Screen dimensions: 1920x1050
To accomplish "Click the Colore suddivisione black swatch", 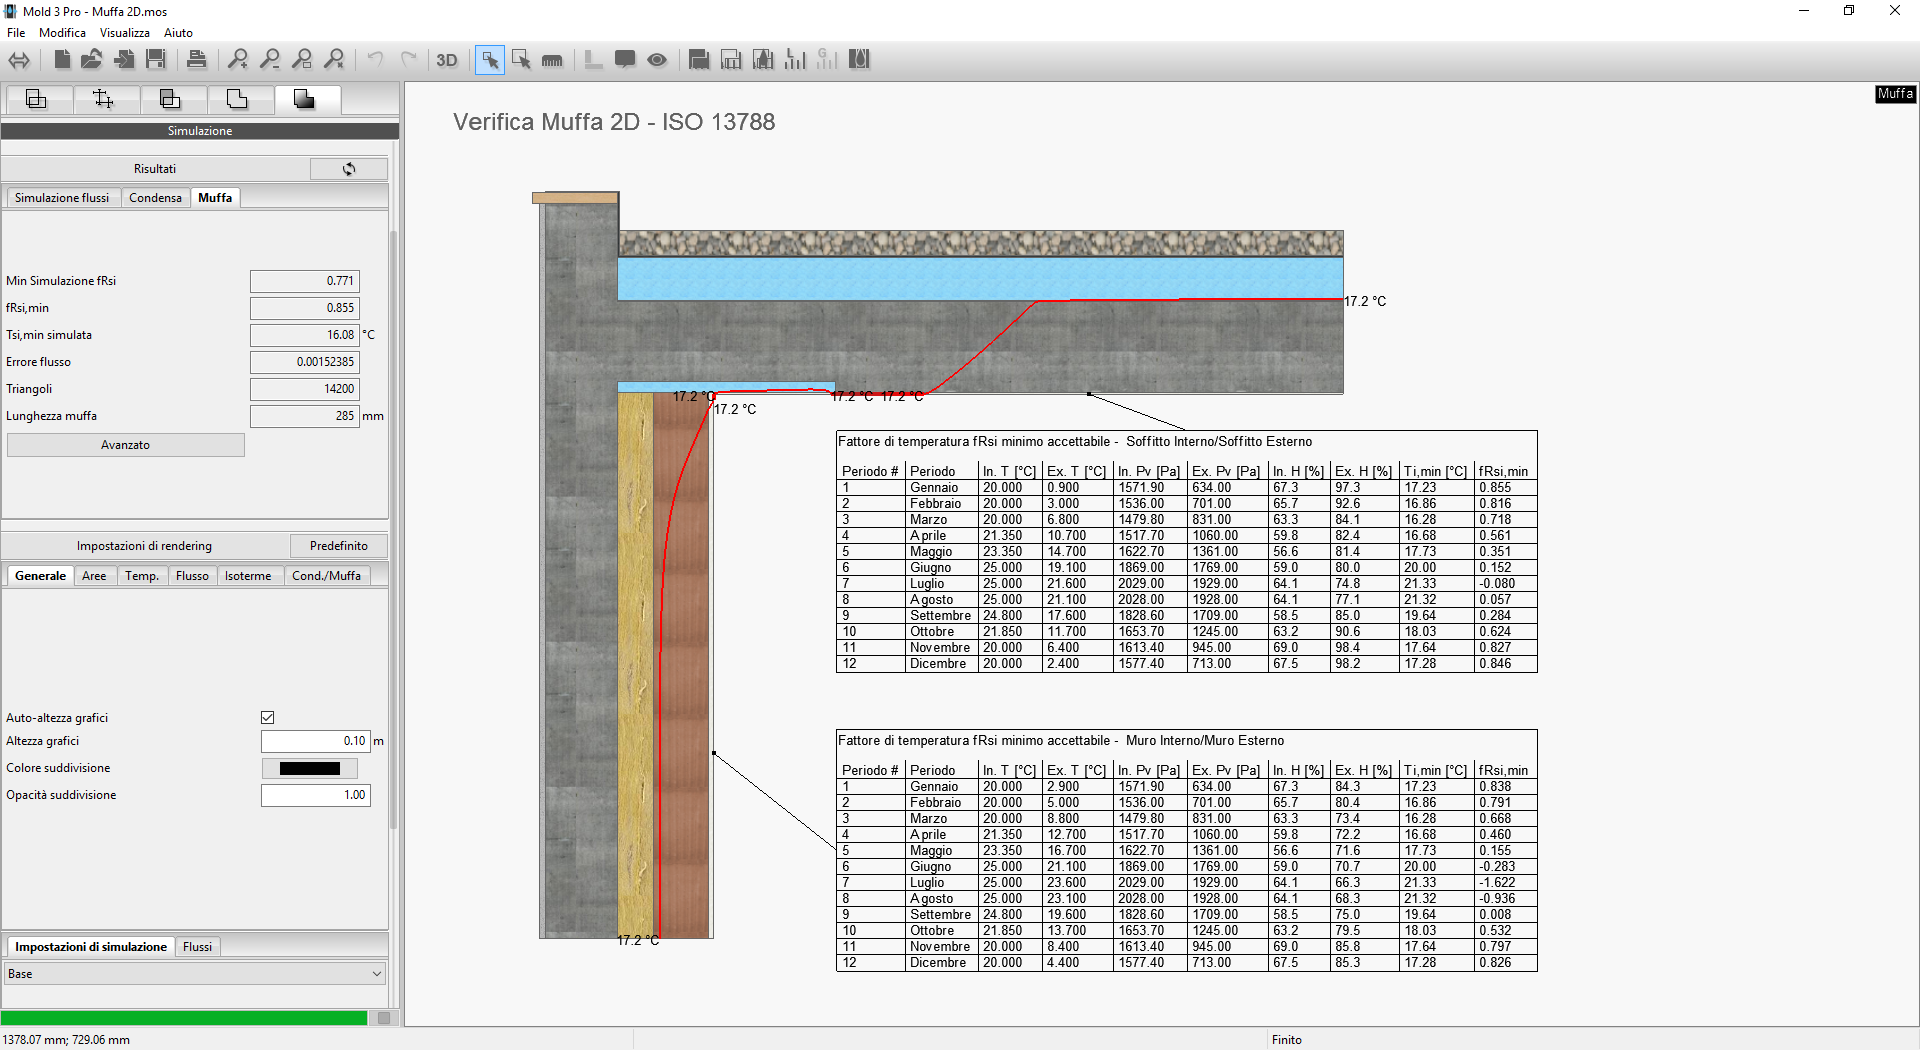I will pos(310,769).
